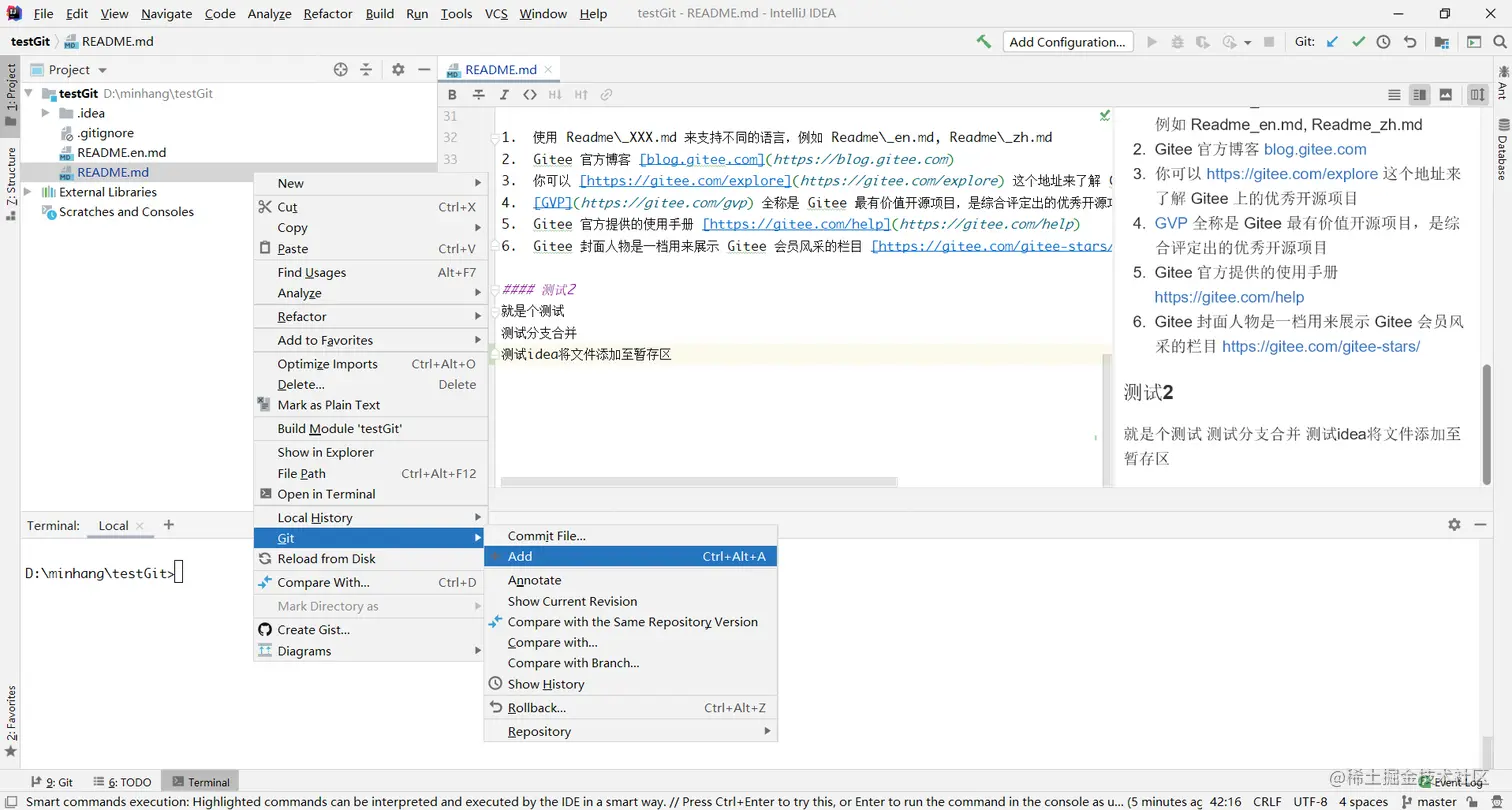Click the Code span icon in markdown toolbar
1512x810 pixels.
530,95
